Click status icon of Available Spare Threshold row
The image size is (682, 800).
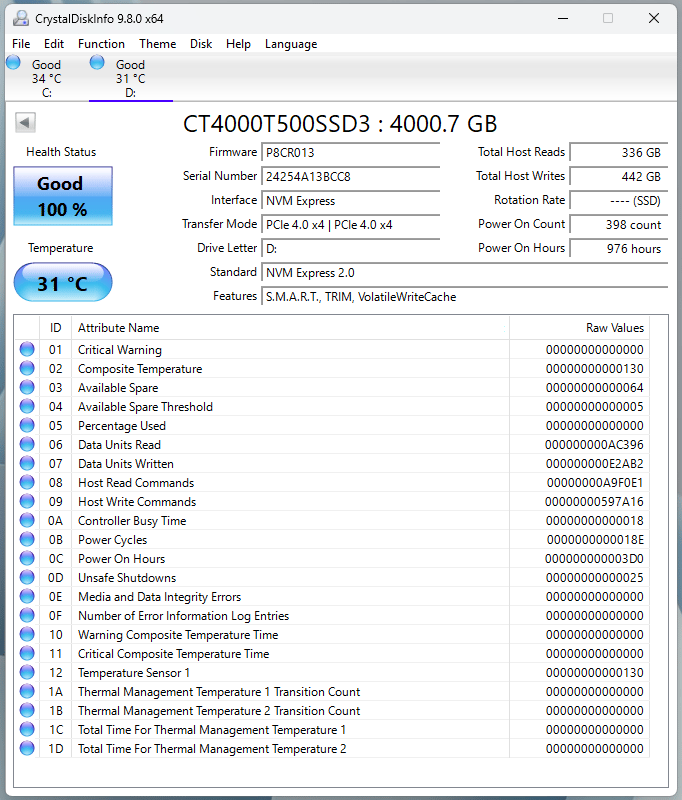27,407
